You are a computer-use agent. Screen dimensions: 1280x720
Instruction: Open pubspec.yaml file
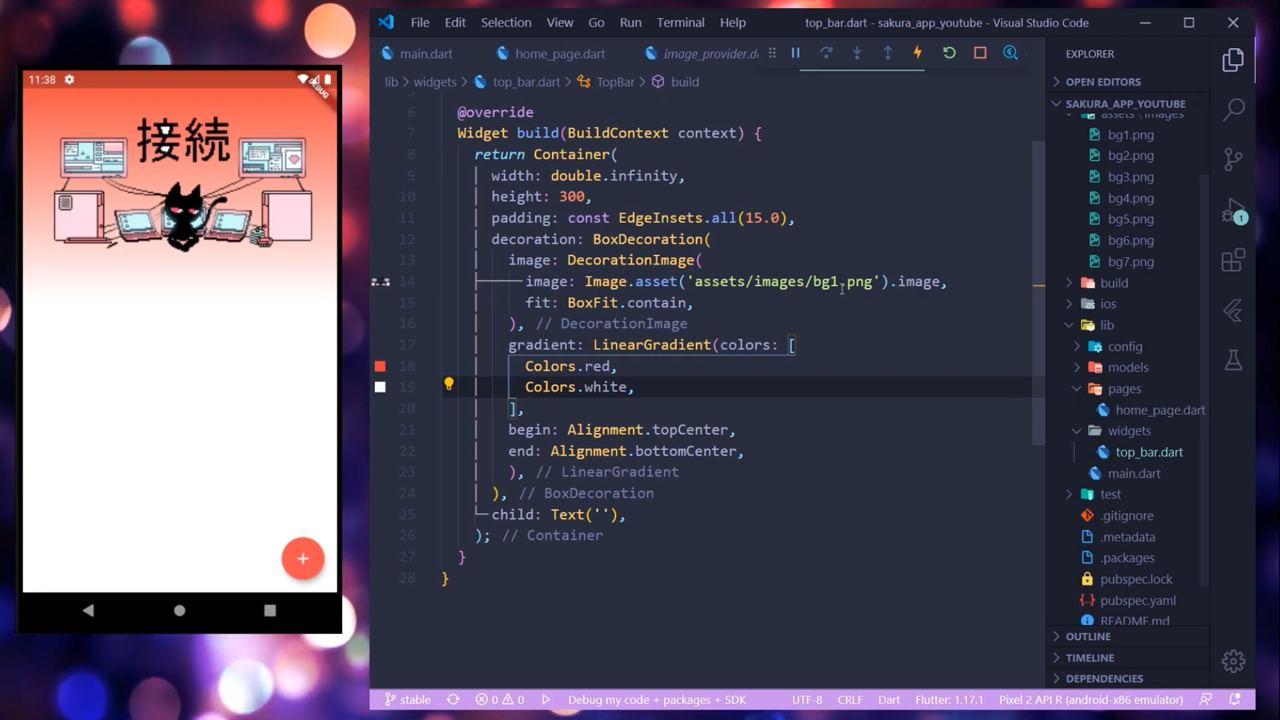point(1137,600)
